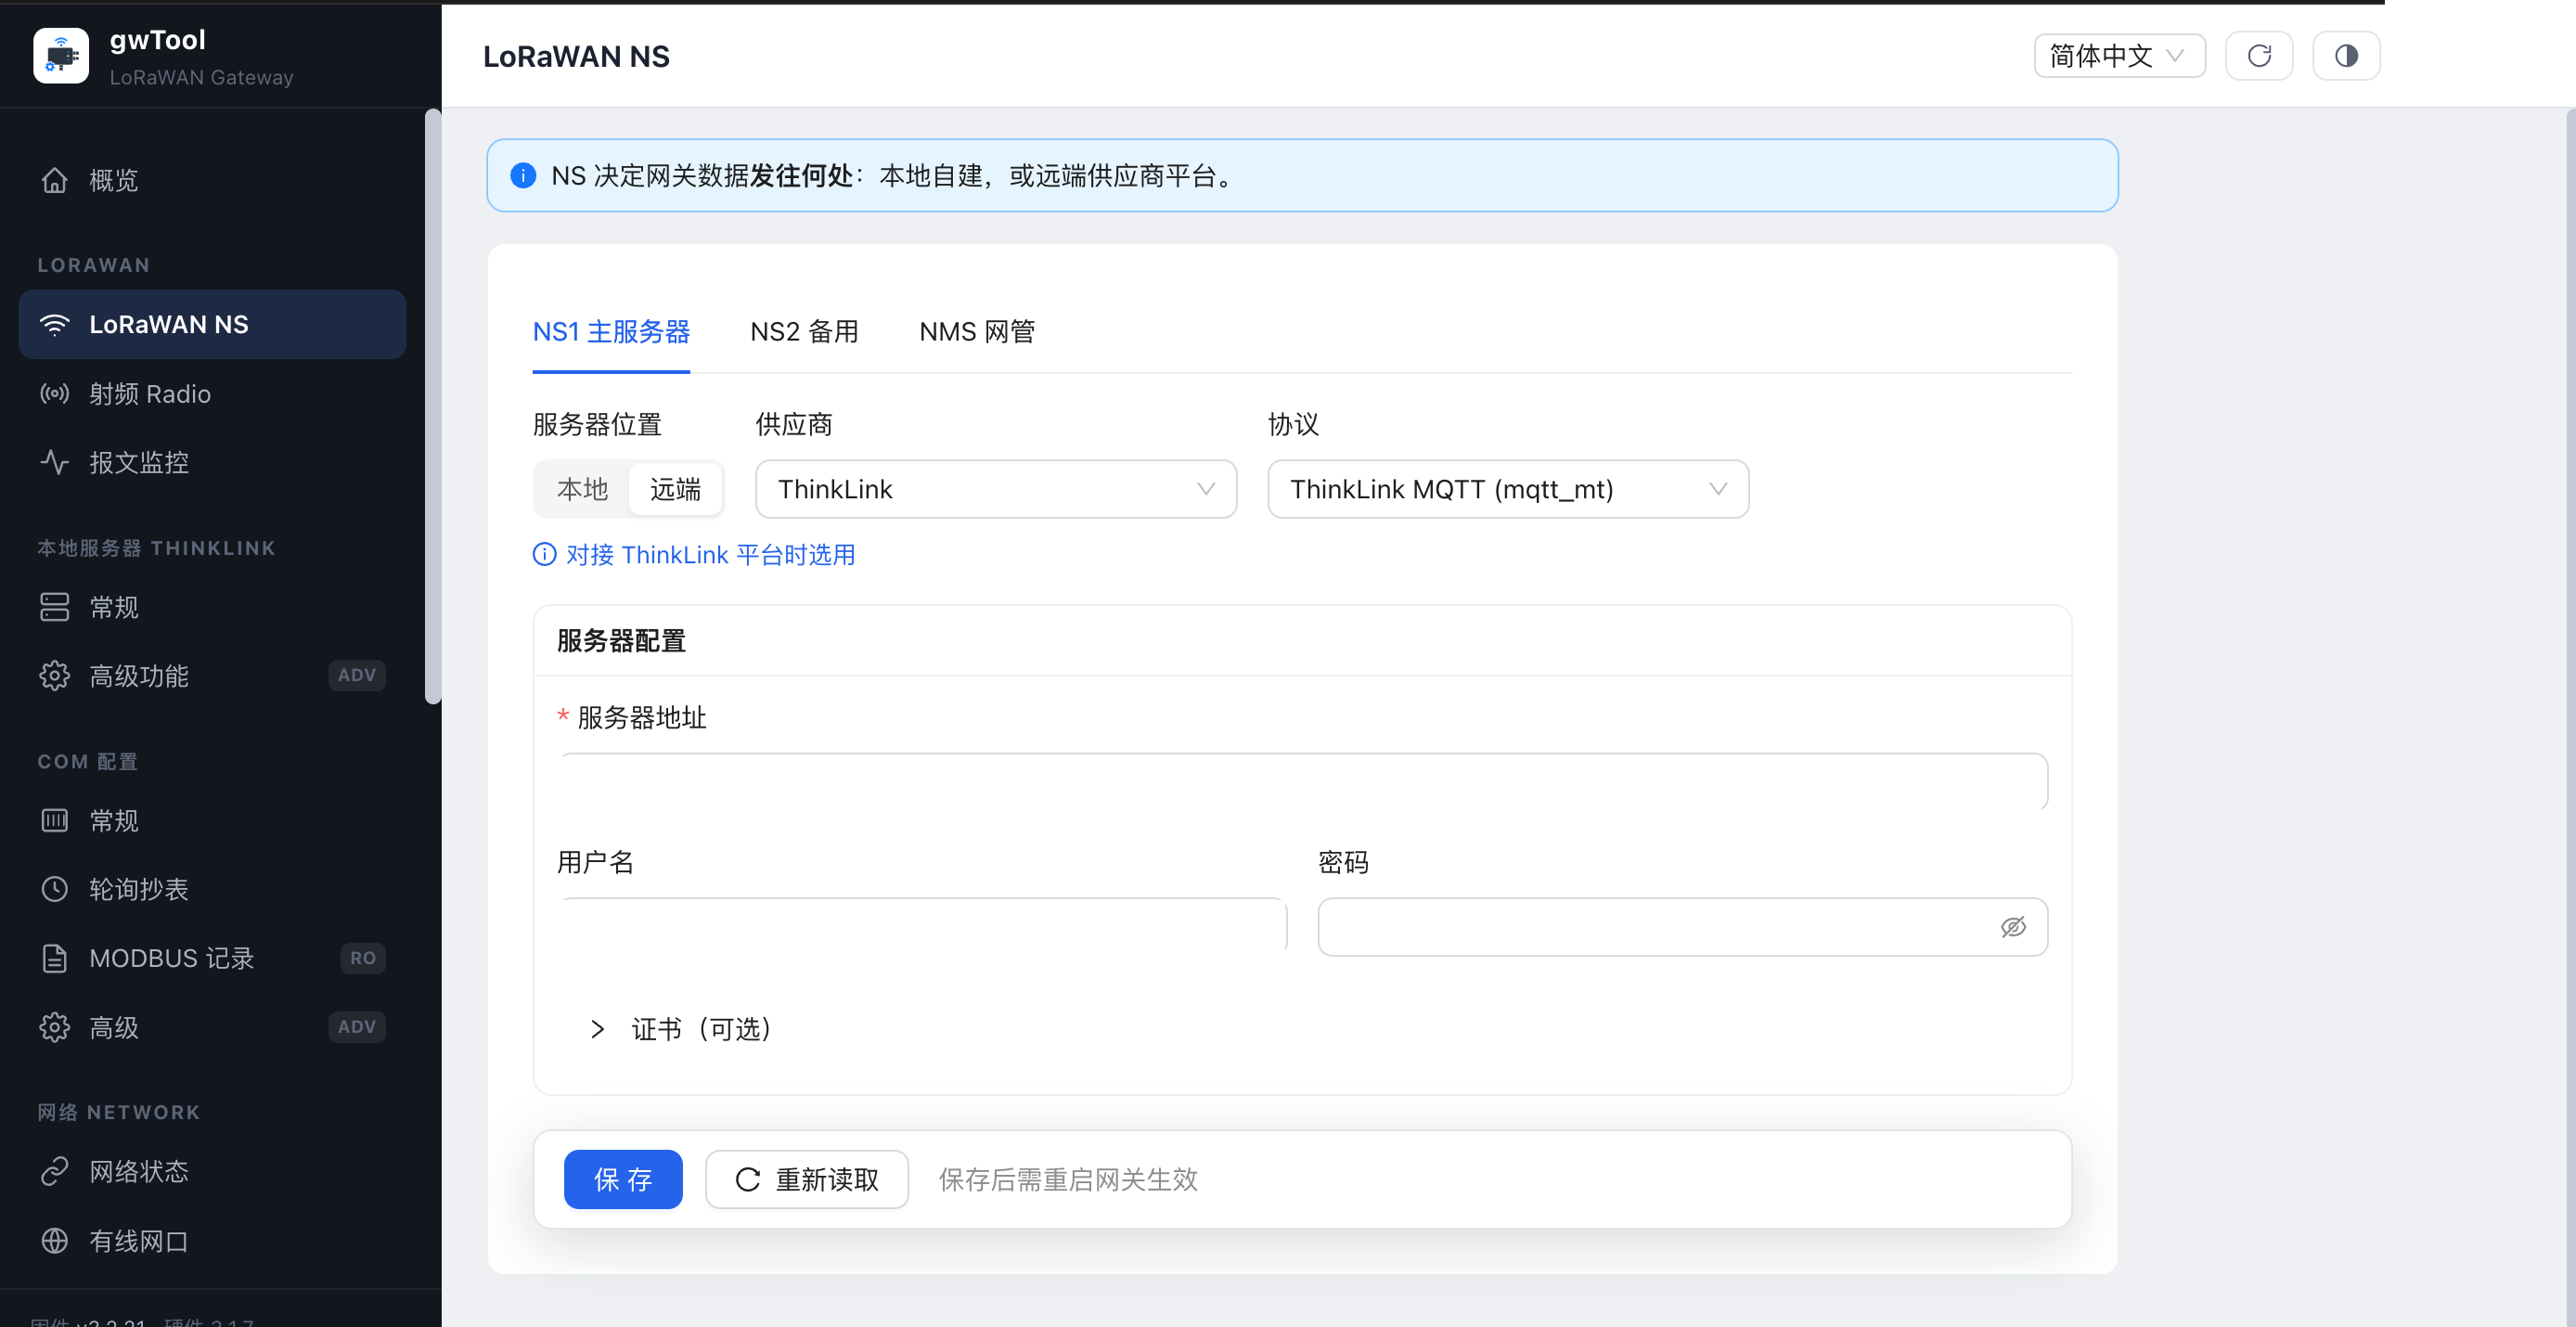2576x1327 pixels.
Task: Click the 网络状态 link icon
Action: tap(55, 1171)
